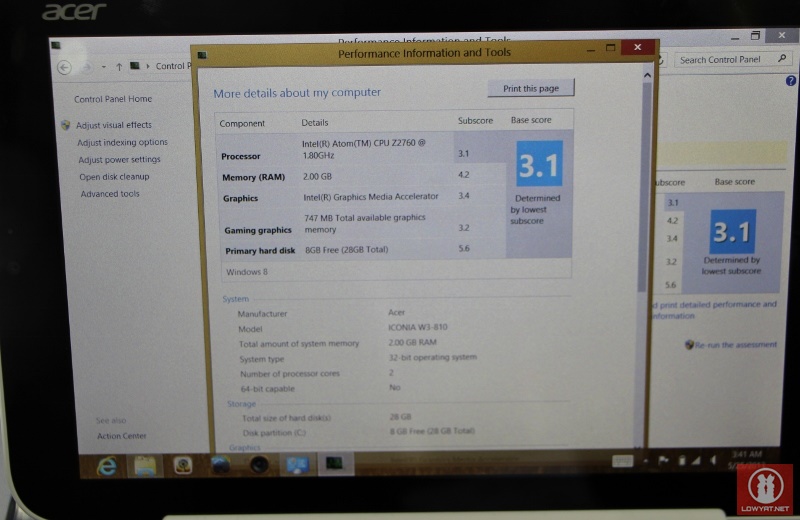Click the 4.2 subscore in details window

tap(463, 175)
